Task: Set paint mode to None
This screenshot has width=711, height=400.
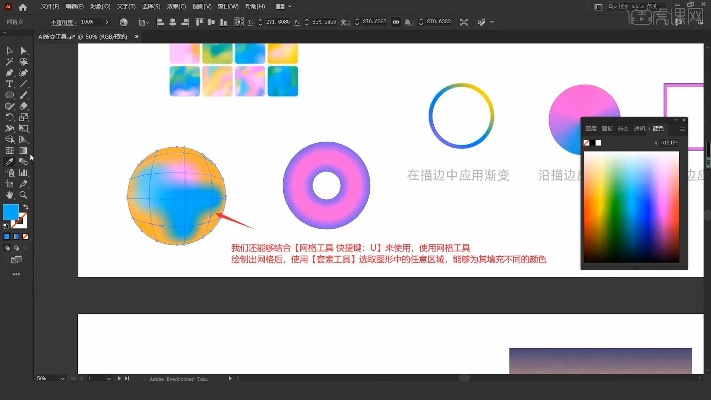Action: click(25, 236)
